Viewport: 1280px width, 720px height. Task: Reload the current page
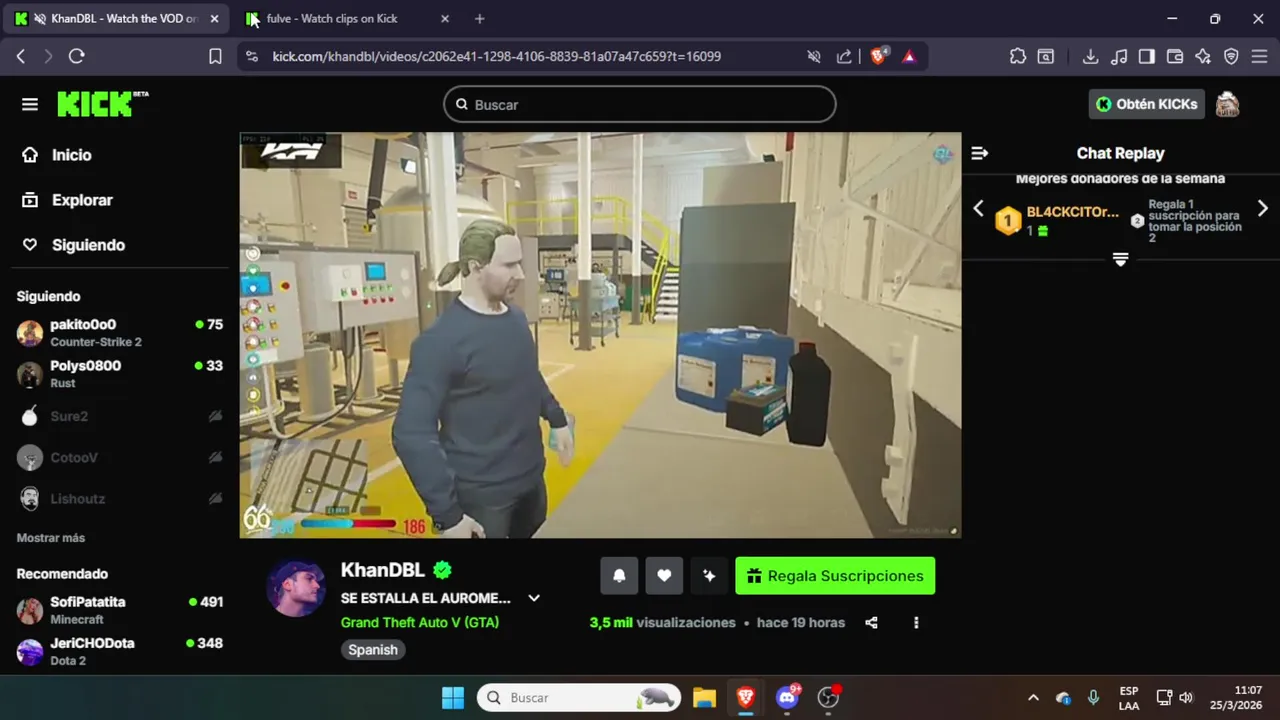coord(76,56)
